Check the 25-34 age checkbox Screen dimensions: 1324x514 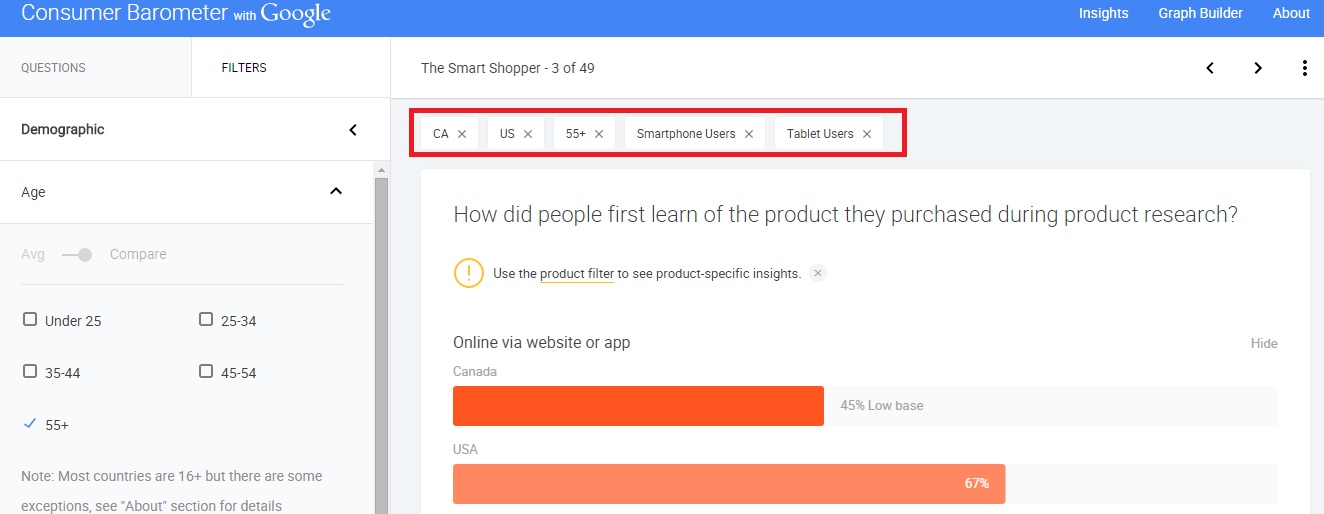tap(206, 320)
